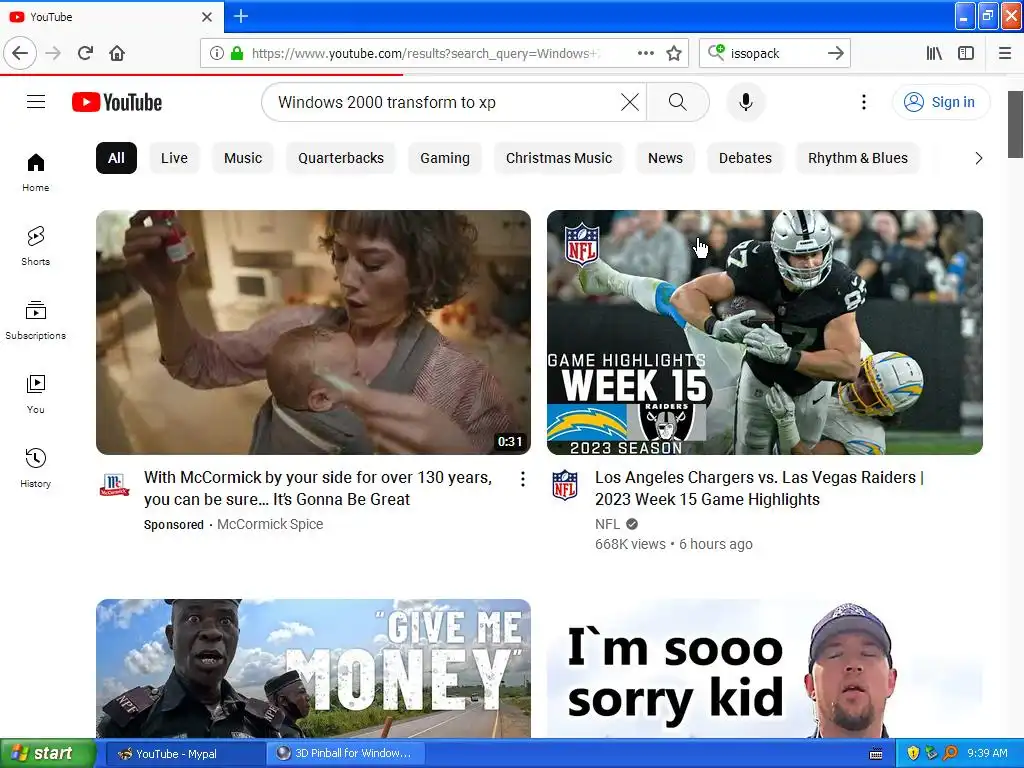Open the You section in sidebar
This screenshot has height=768, width=1024.
(x=35, y=394)
